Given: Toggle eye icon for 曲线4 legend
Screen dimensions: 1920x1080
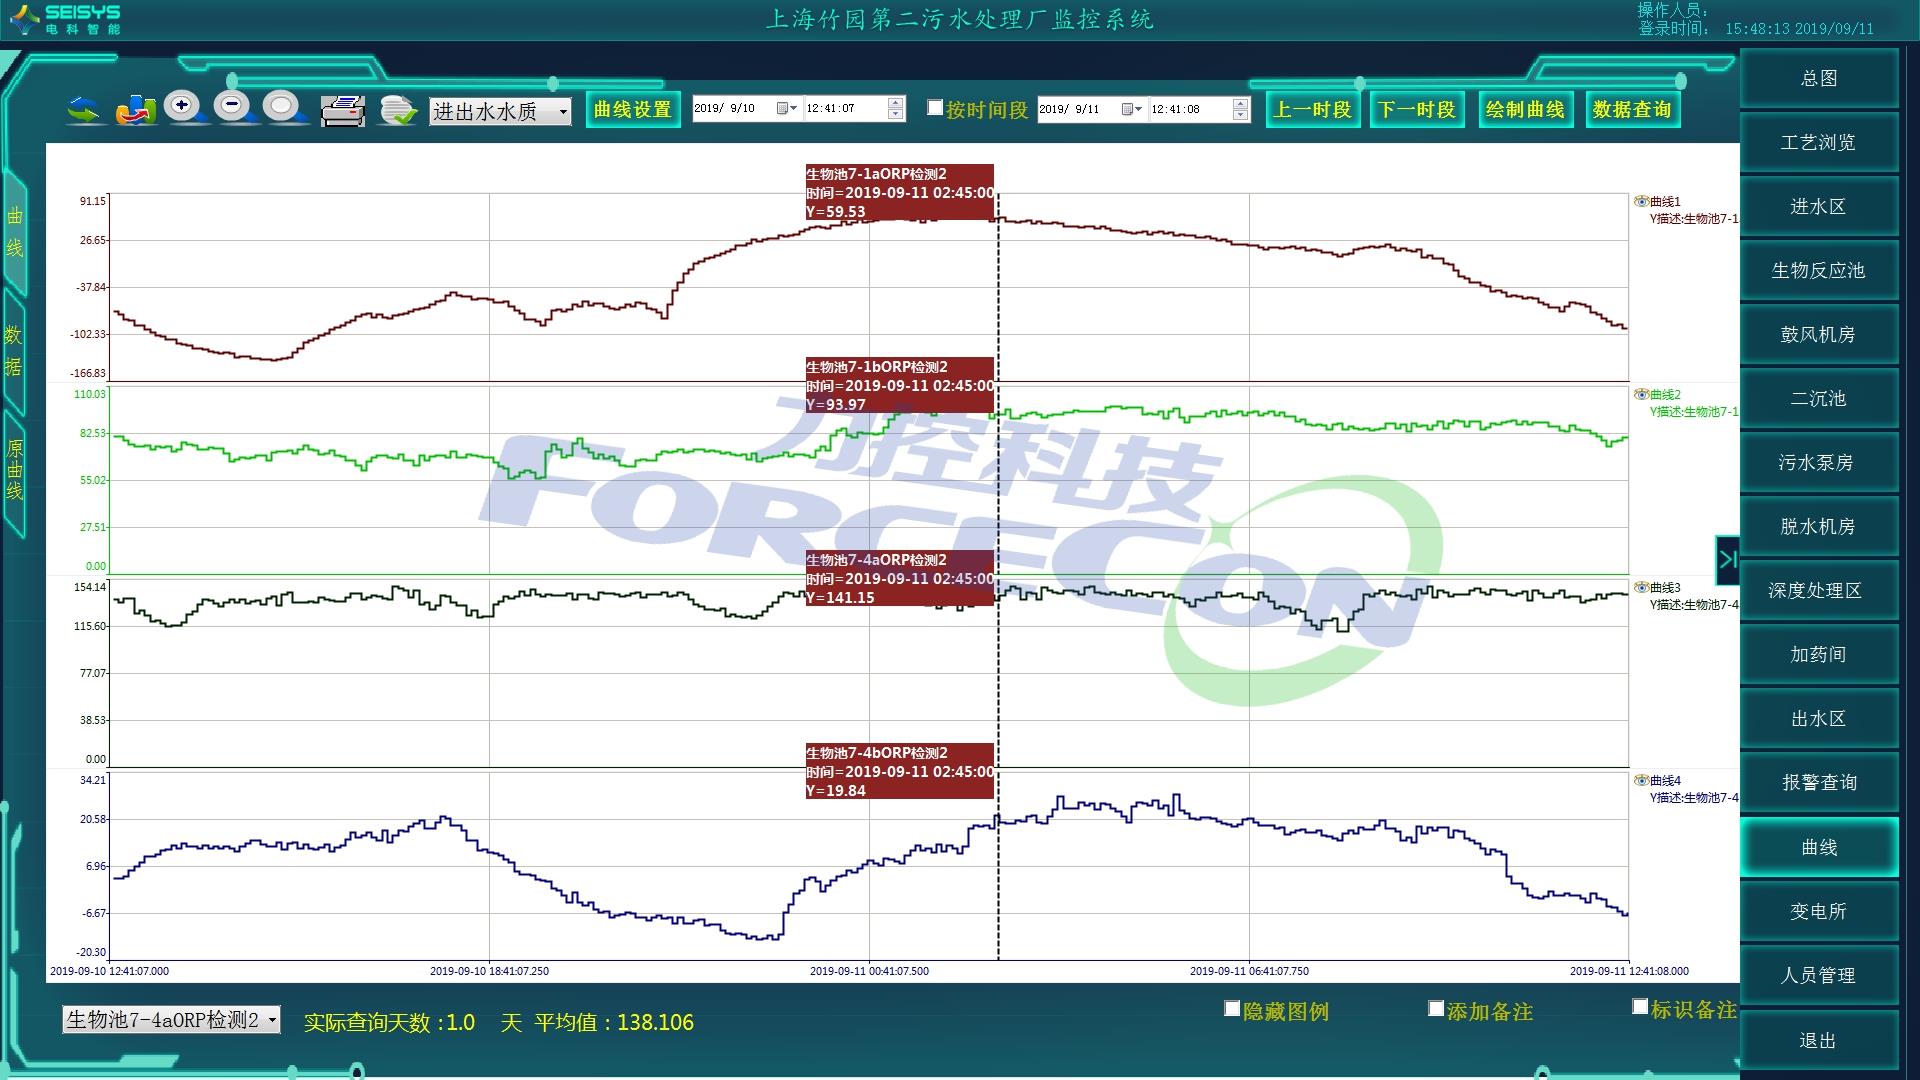Looking at the screenshot, I should pos(1641,780).
